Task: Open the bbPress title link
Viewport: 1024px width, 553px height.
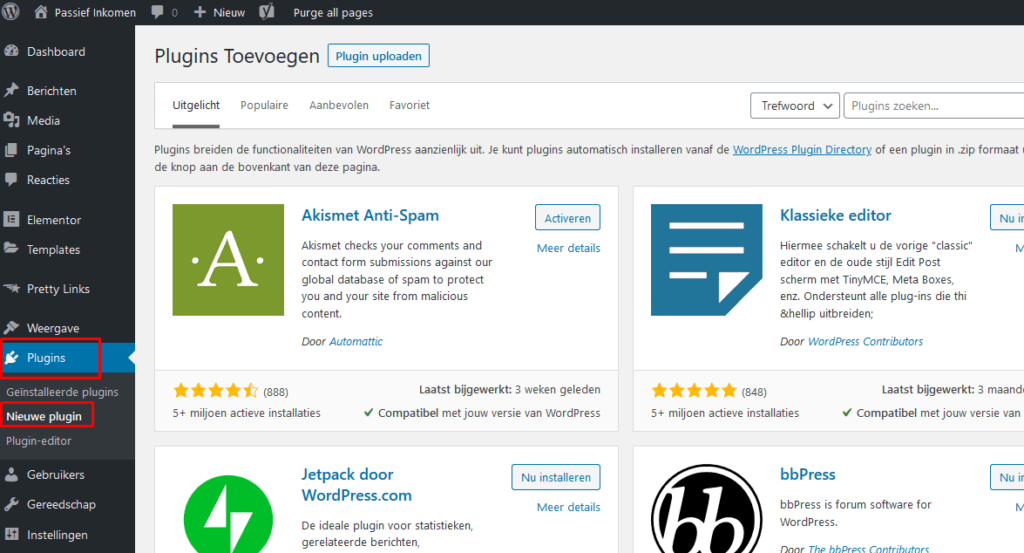Action: point(808,475)
